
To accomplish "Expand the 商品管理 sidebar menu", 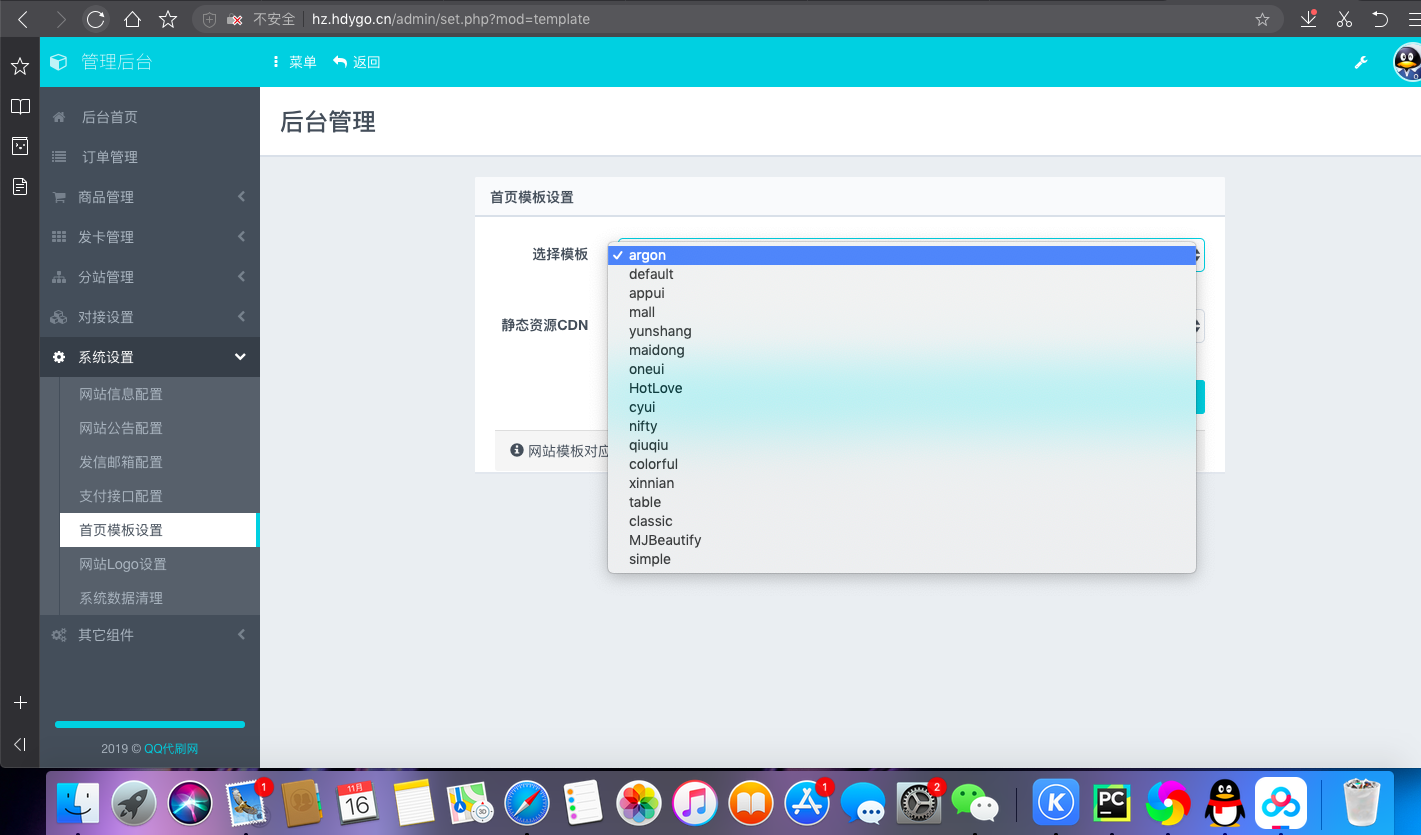I will (x=150, y=197).
